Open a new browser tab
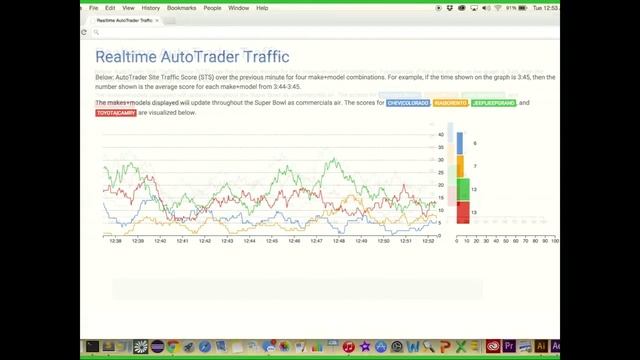The height and width of the screenshot is (360, 640). click(170, 20)
